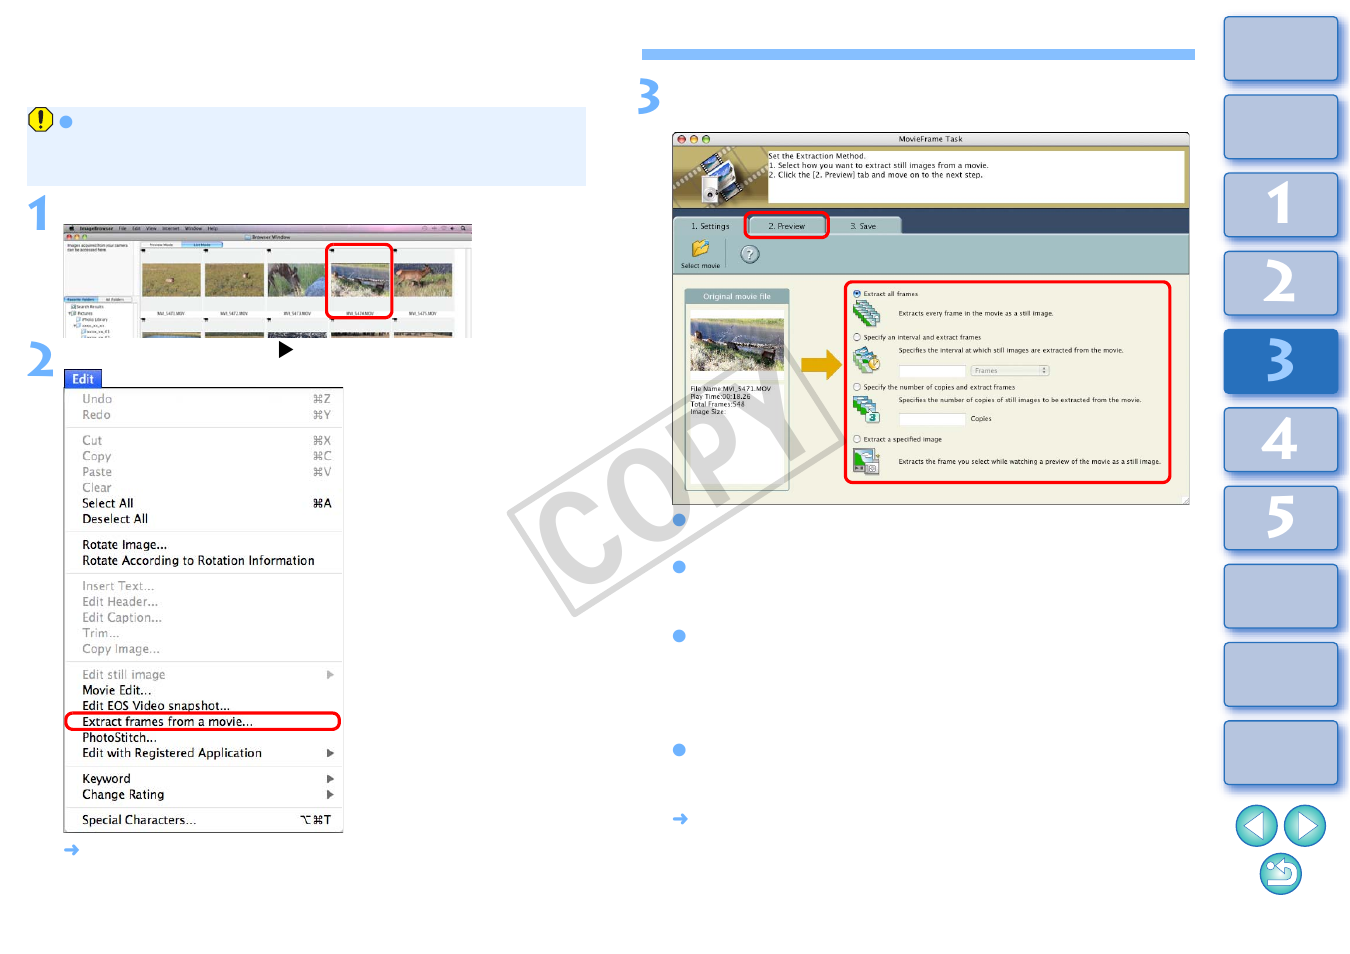The height and width of the screenshot is (954, 1350).
Task: Select Specify an interval and extract frames
Action: (857, 338)
